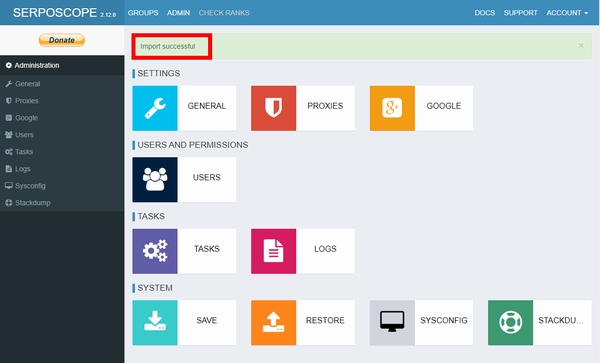Click the 'Import successful' message text

pyautogui.click(x=168, y=46)
